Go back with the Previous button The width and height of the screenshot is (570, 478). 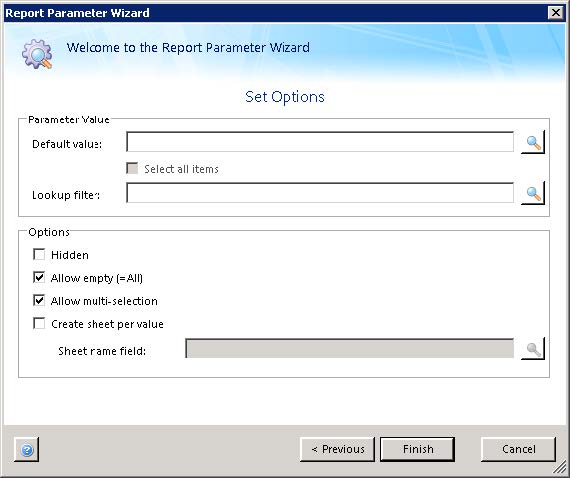(x=337, y=450)
